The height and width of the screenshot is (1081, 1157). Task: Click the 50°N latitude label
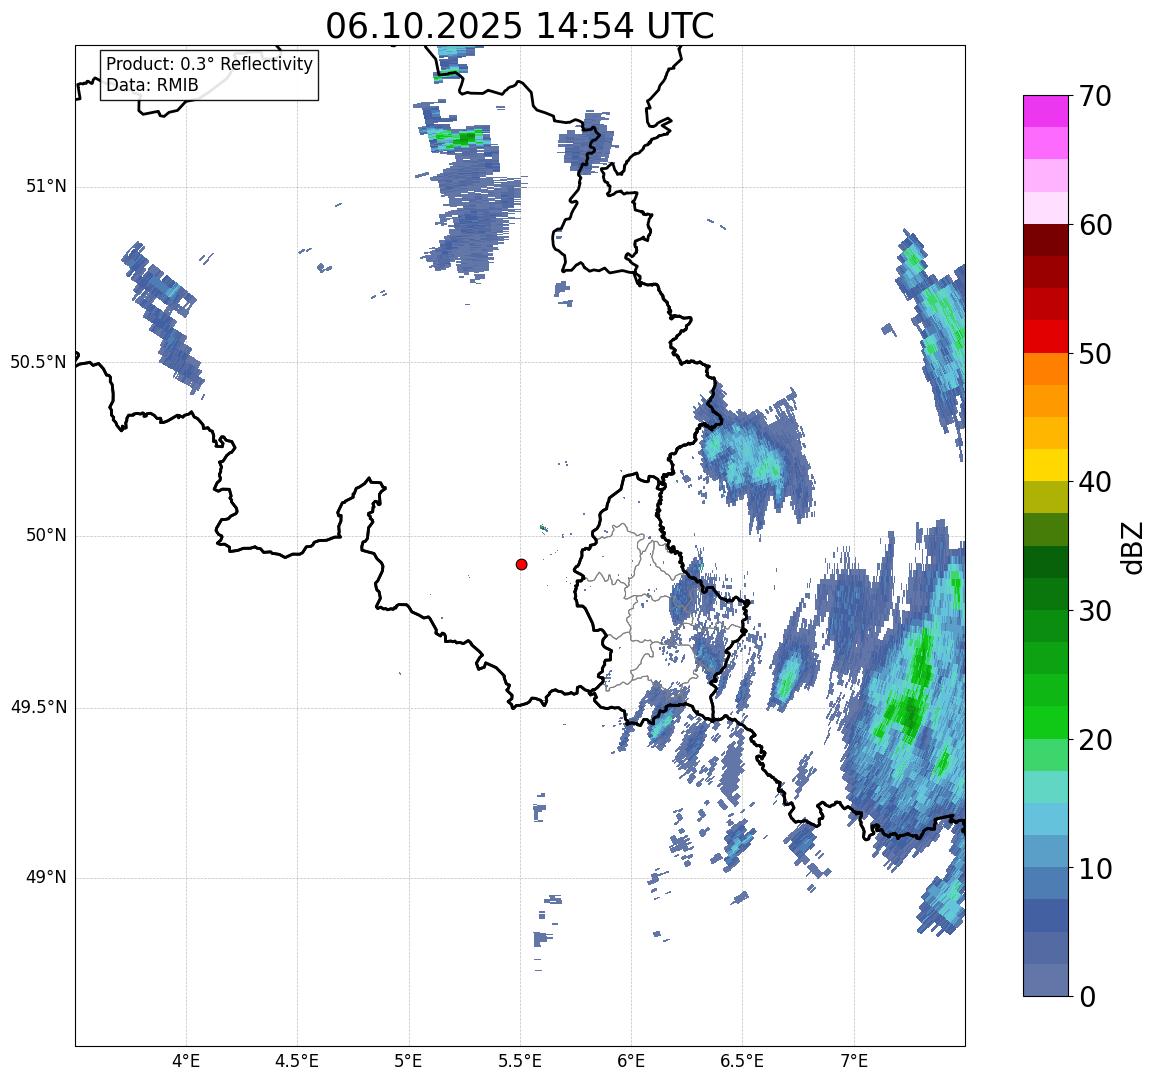click(x=46, y=535)
